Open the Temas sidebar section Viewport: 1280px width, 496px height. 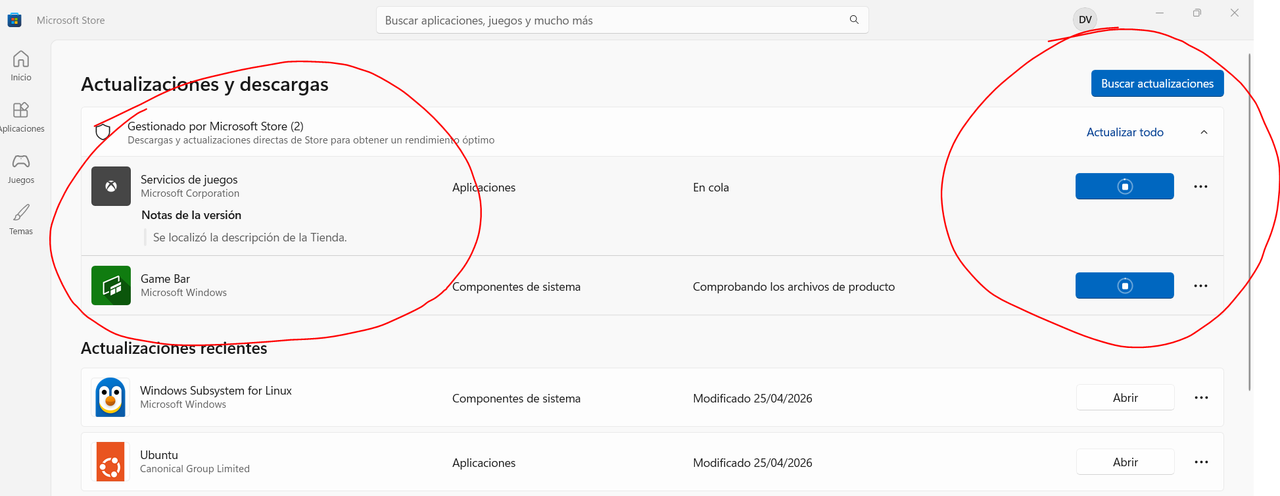tap(21, 219)
